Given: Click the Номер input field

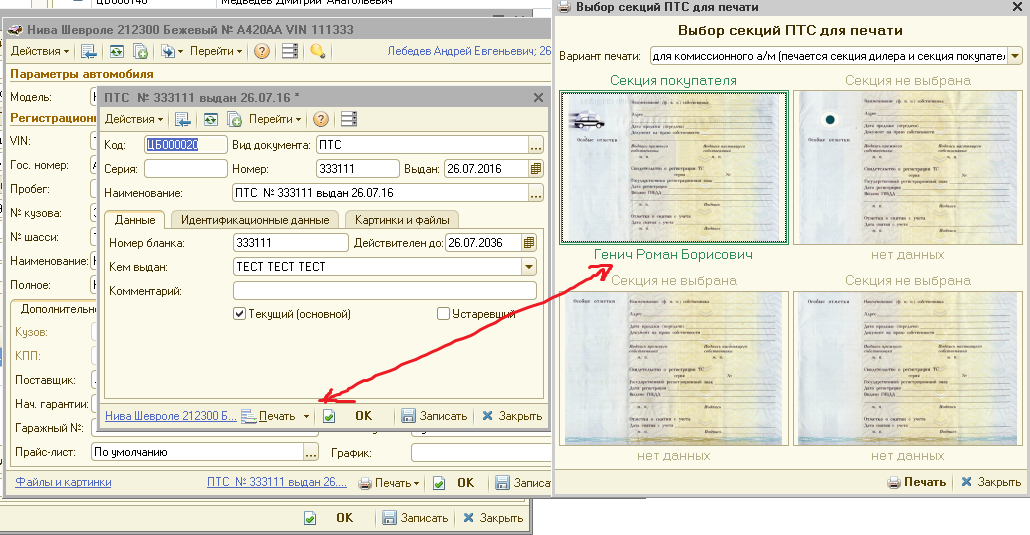Looking at the screenshot, I should pyautogui.click(x=357, y=169).
